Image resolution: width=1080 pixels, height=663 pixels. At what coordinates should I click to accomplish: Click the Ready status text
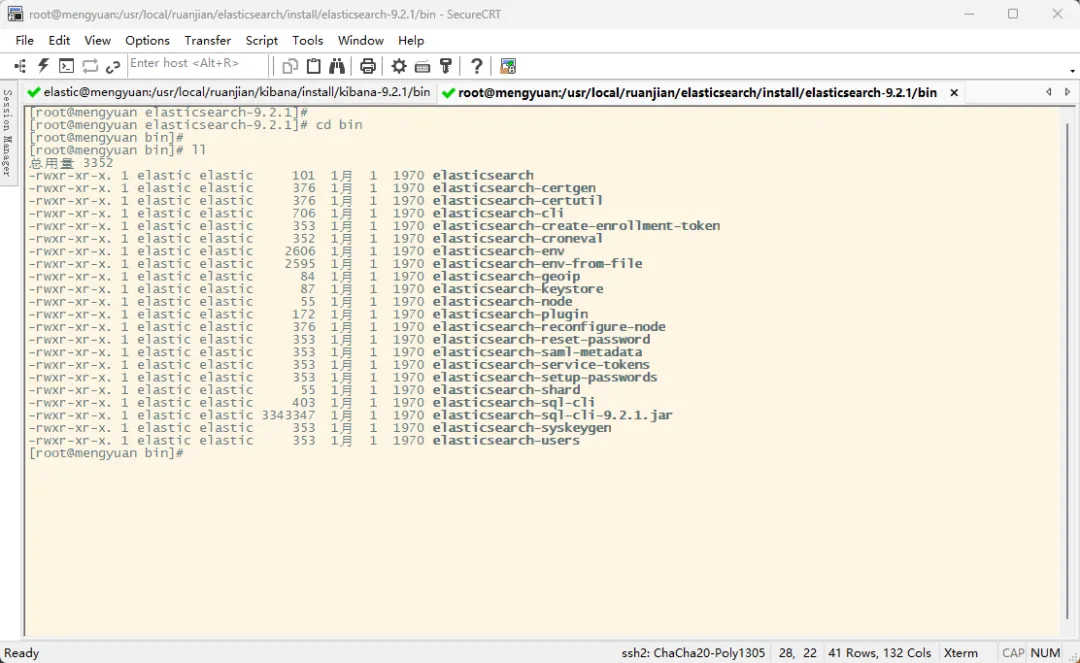(x=21, y=653)
